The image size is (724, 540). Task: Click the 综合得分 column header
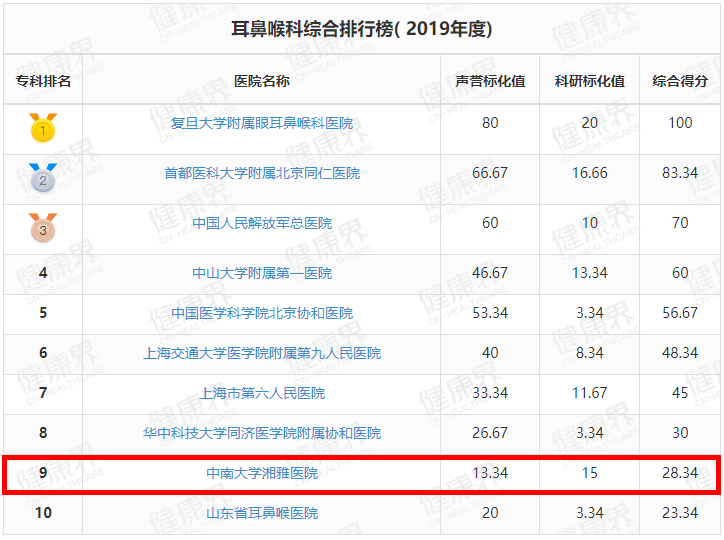[x=680, y=81]
